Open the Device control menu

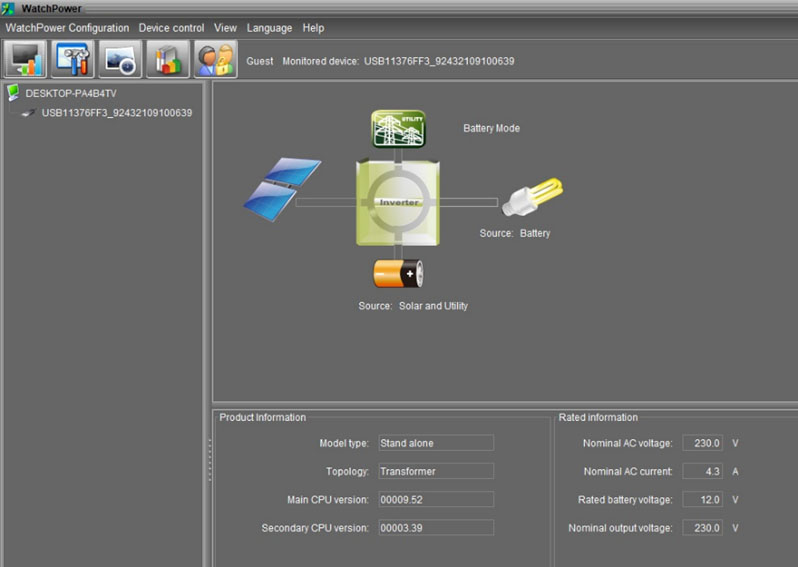[x=171, y=28]
